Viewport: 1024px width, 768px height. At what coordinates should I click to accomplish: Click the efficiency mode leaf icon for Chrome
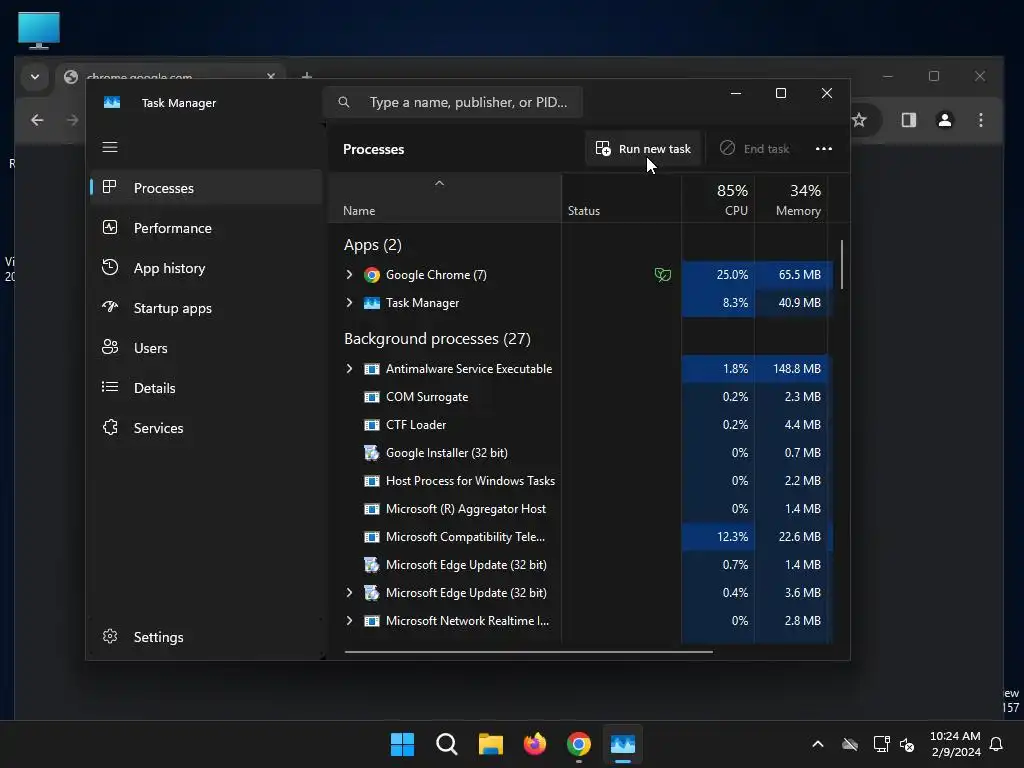click(662, 275)
